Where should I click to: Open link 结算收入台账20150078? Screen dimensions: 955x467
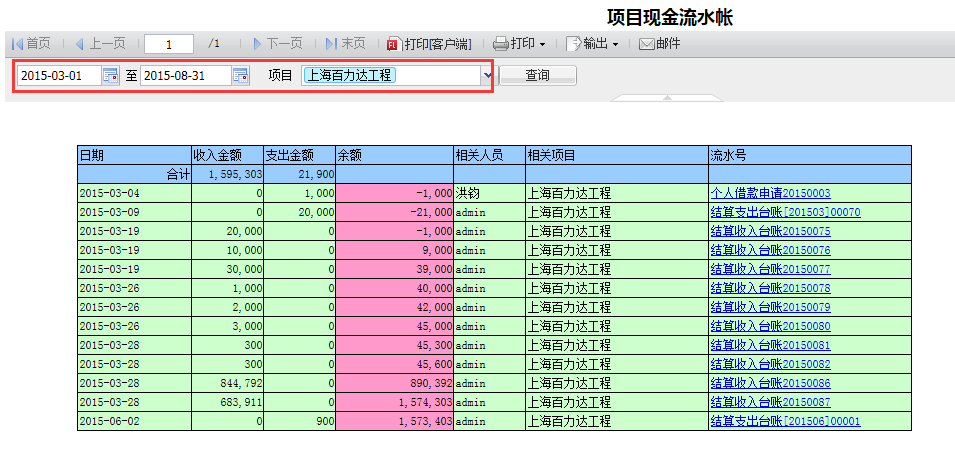click(x=770, y=288)
